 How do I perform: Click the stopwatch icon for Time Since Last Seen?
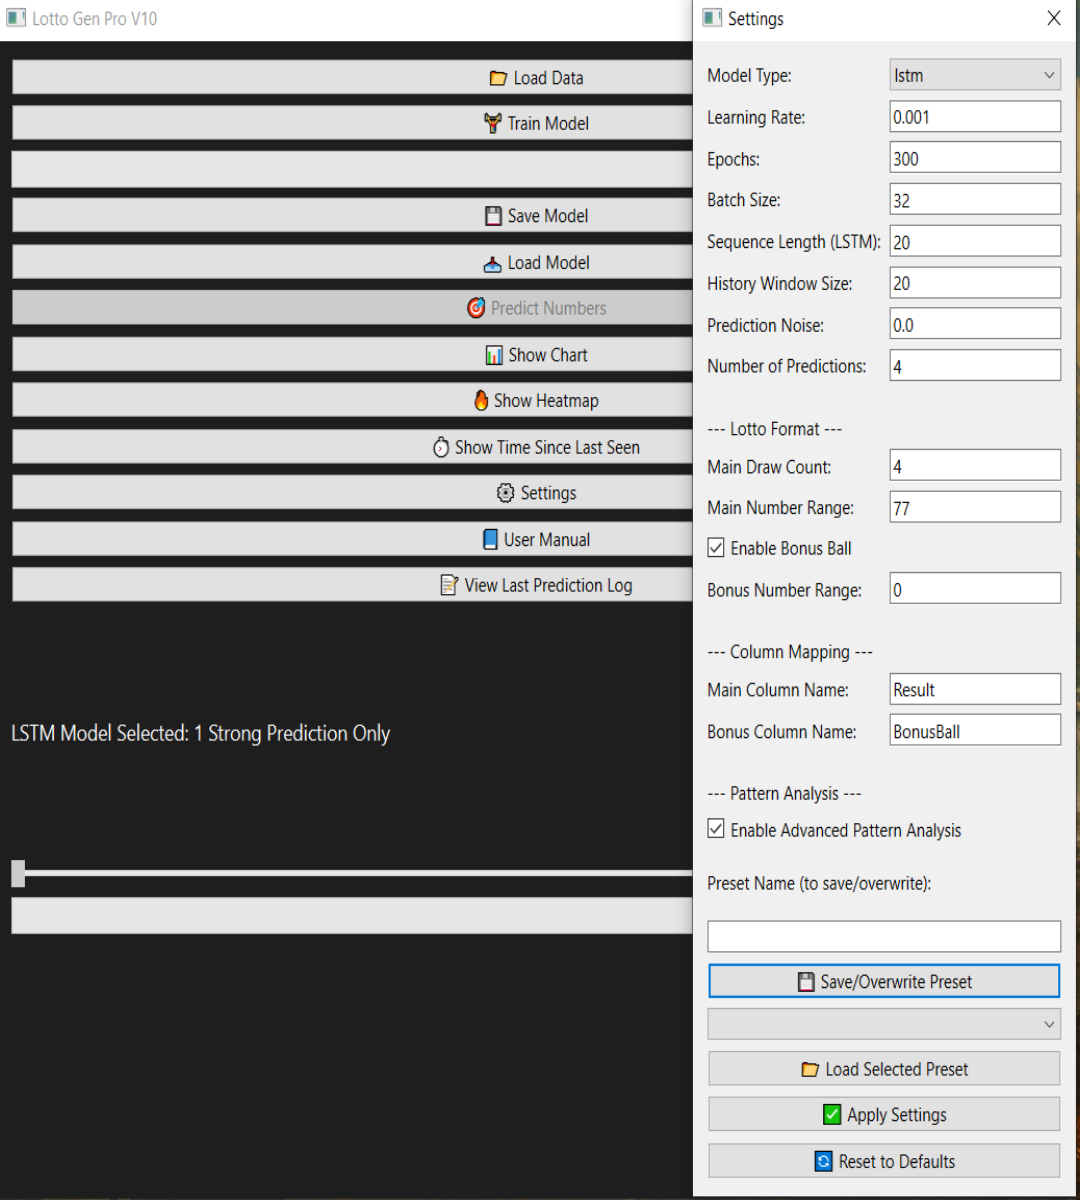click(441, 447)
